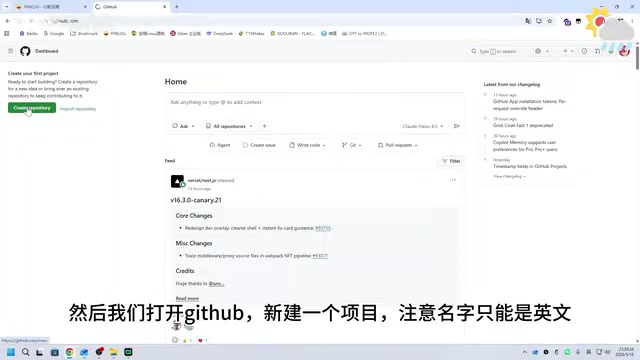Show hidden system tray icons chevron
This screenshot has width=640, height=360.
click(x=524, y=352)
